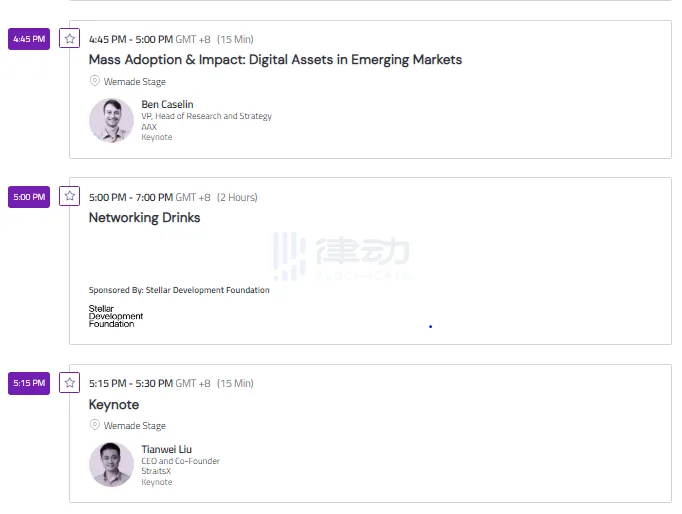
Task: Open the Stellar Development Foundation logo
Action: tap(115, 316)
